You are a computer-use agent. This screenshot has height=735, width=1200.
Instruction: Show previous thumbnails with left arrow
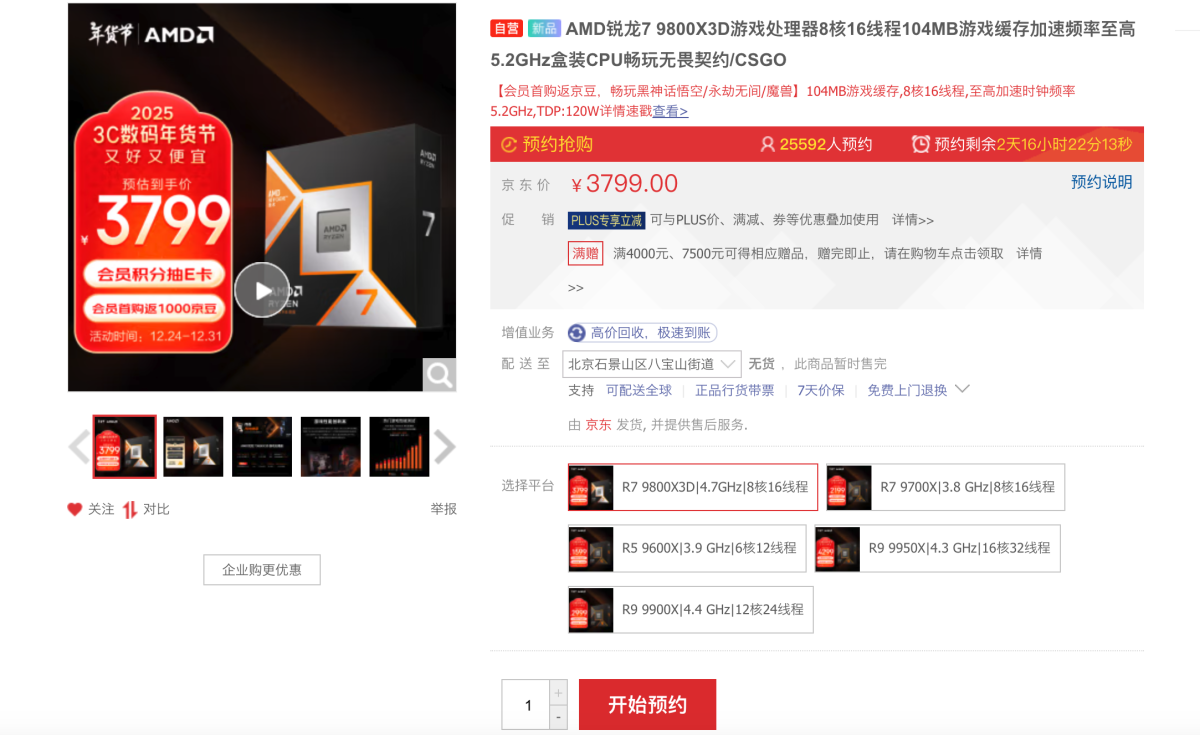coord(79,447)
